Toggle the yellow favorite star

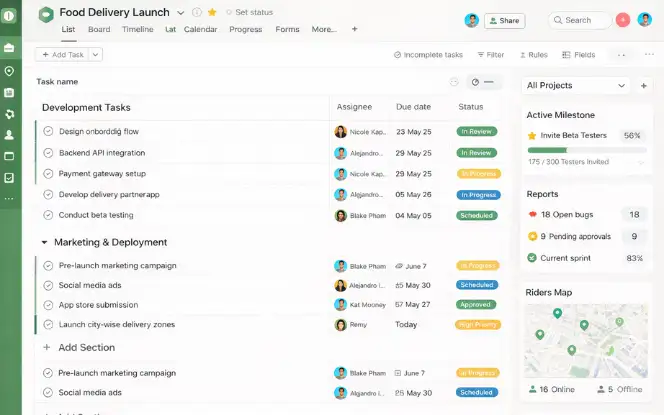[212, 12]
